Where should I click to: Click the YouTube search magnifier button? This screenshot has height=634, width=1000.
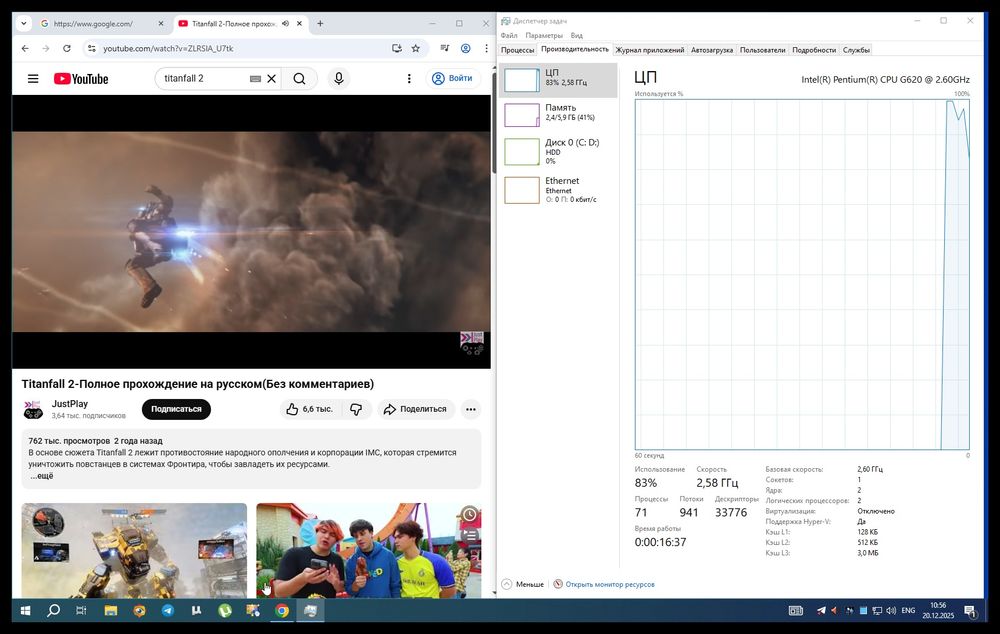pyautogui.click(x=299, y=79)
